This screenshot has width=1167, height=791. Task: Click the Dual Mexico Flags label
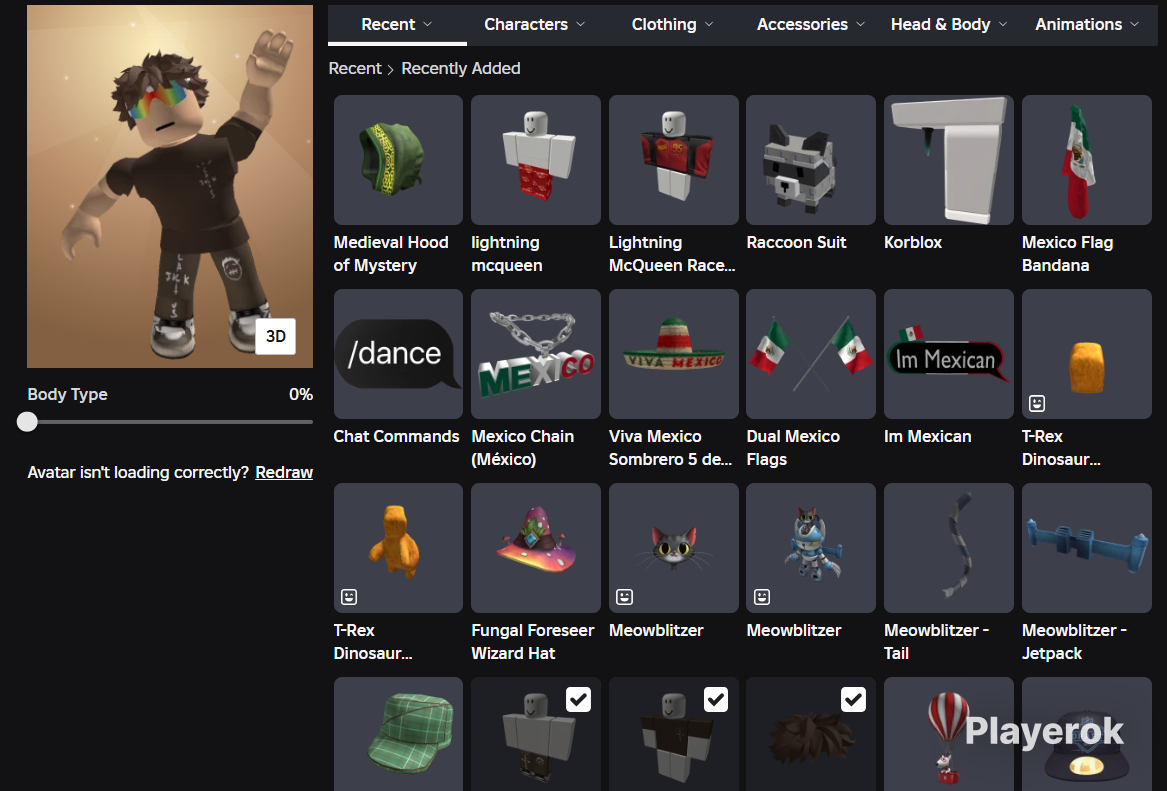[x=793, y=448]
